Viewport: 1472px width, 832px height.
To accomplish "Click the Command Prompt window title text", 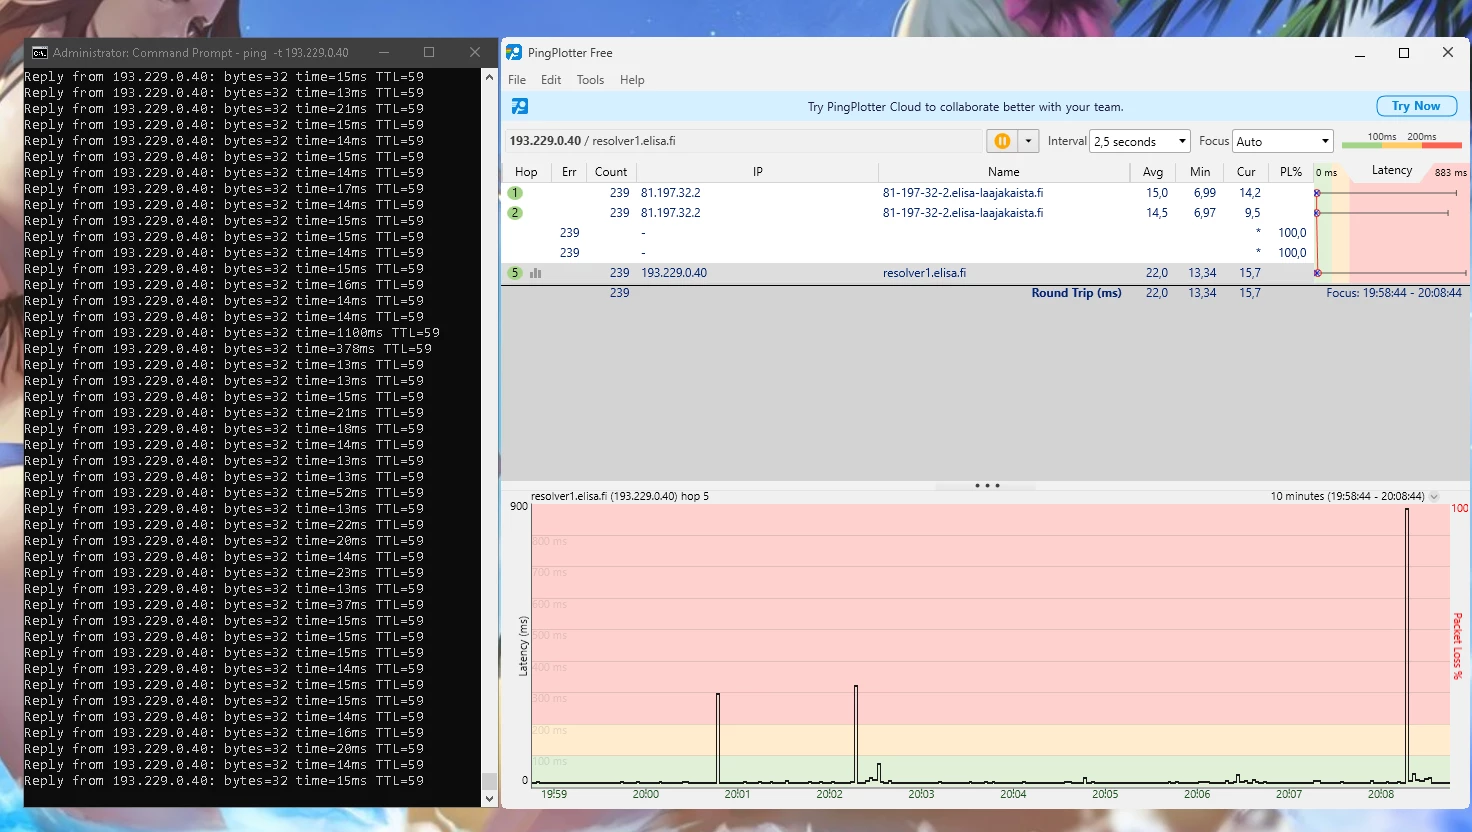I will tap(201, 53).
